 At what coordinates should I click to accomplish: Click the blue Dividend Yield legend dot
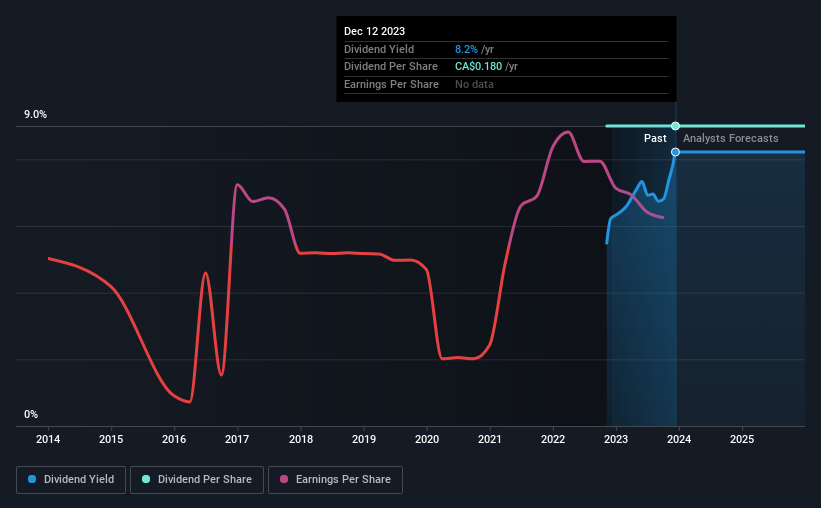click(x=32, y=479)
